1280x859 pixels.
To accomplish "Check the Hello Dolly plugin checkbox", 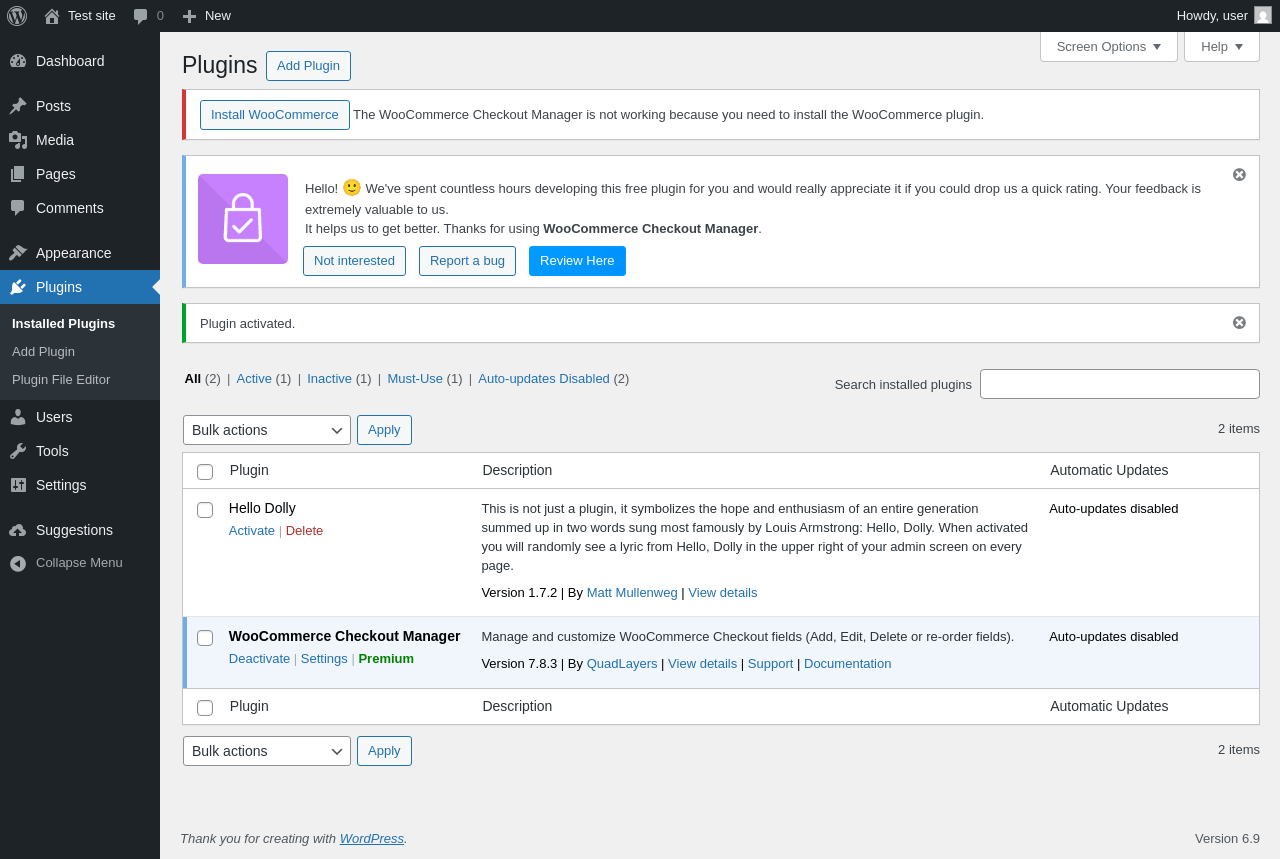I will (x=205, y=510).
